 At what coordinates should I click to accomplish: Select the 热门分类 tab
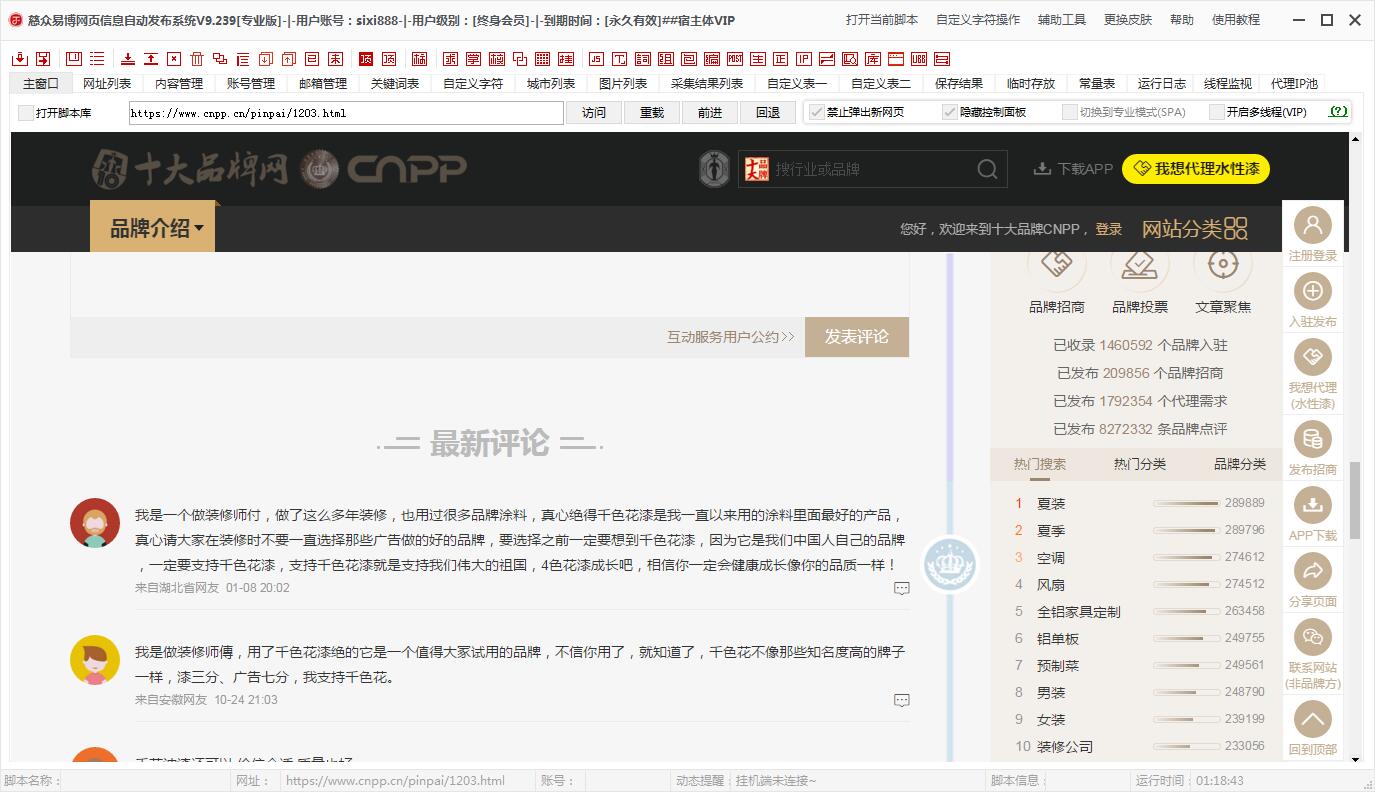[1140, 464]
